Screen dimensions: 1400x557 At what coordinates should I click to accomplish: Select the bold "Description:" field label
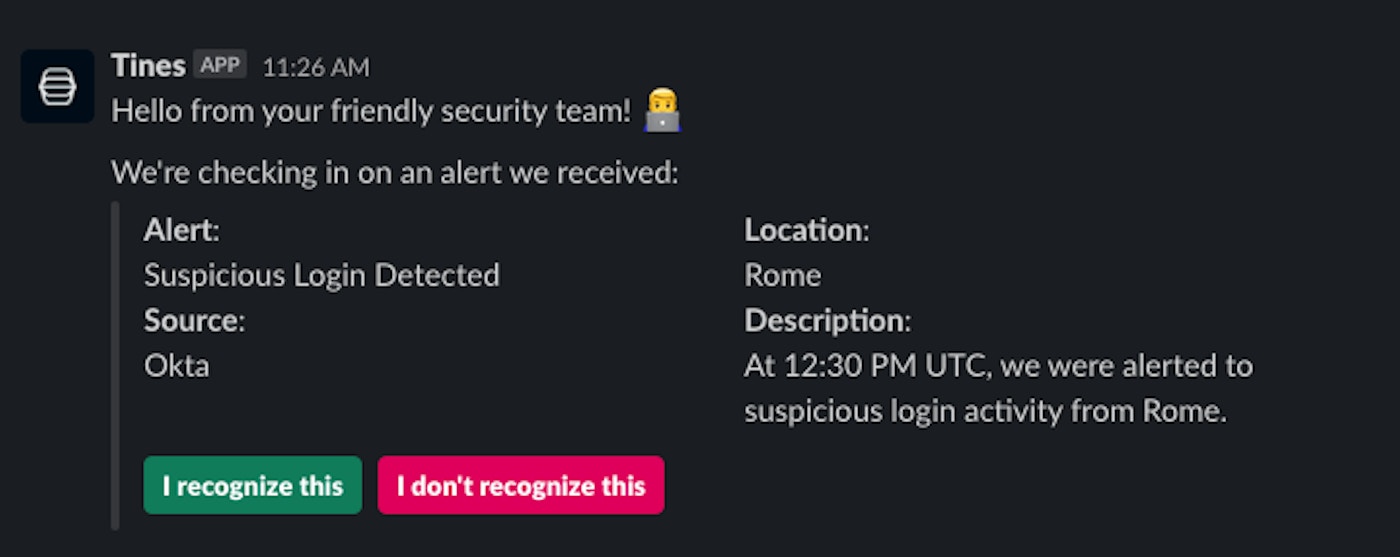pyautogui.click(x=827, y=320)
